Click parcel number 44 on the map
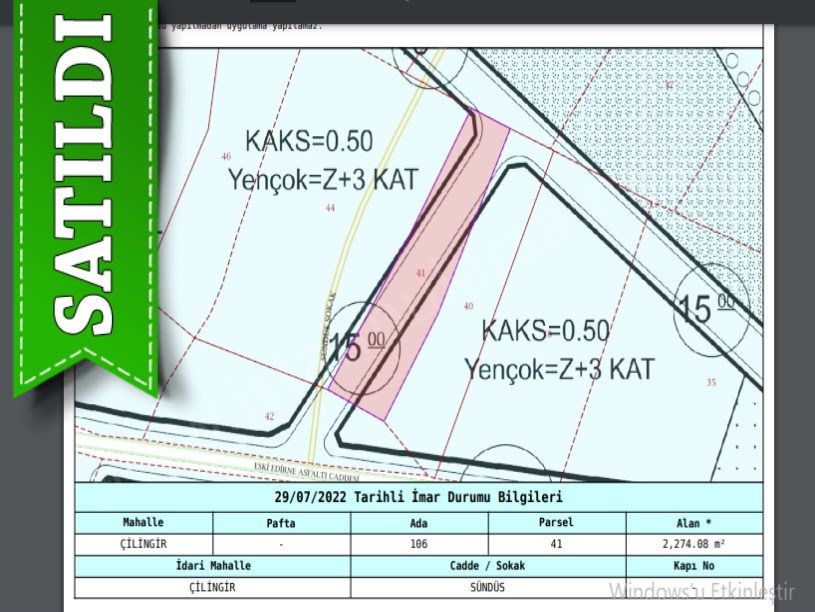Screen dimensions: 815x612 coord(330,207)
